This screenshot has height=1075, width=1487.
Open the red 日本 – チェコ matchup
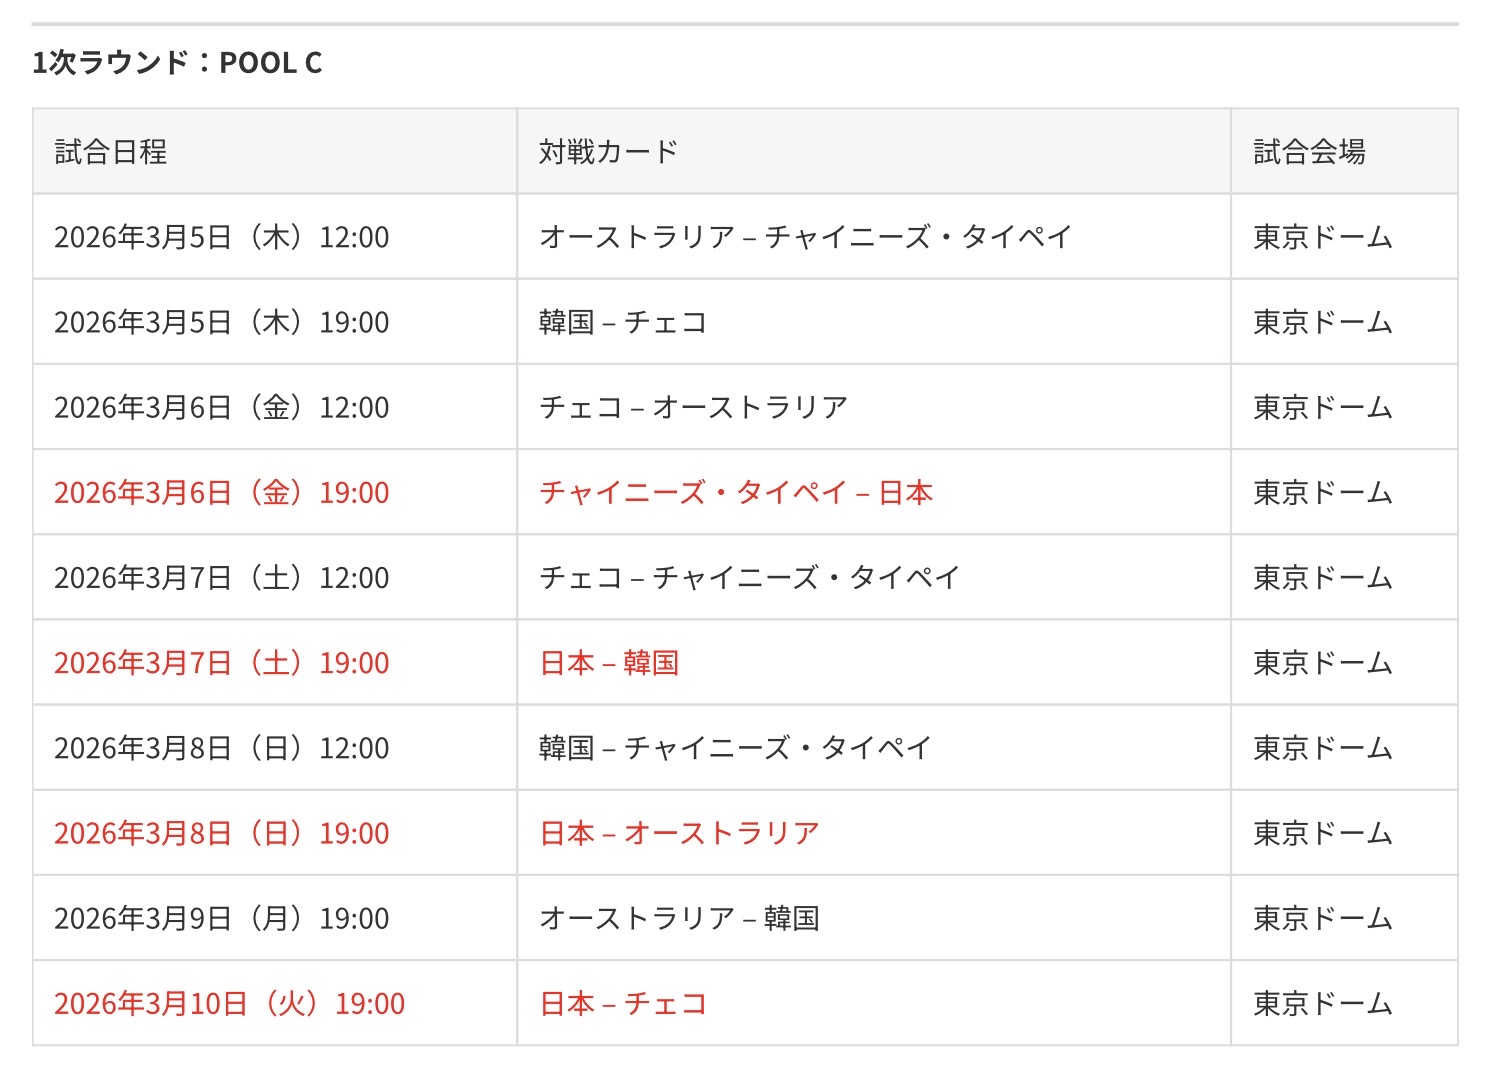tap(623, 1003)
